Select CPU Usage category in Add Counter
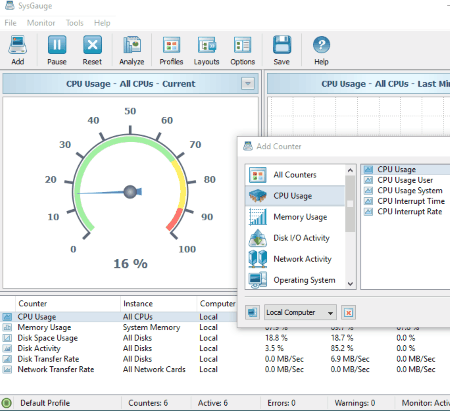The height and width of the screenshot is (411, 450). click(x=295, y=196)
